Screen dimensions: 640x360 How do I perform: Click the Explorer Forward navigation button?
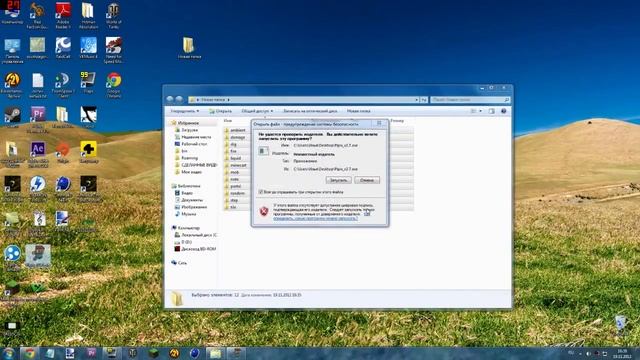(x=179, y=99)
